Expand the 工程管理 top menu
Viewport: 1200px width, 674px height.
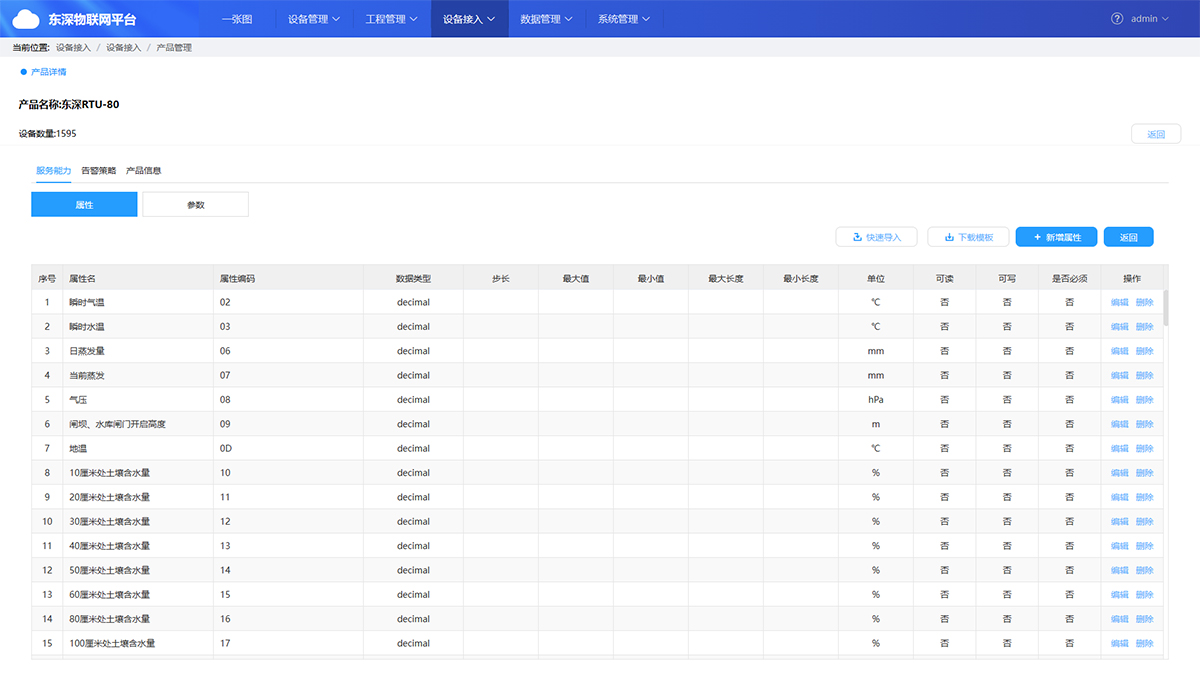[392, 18]
